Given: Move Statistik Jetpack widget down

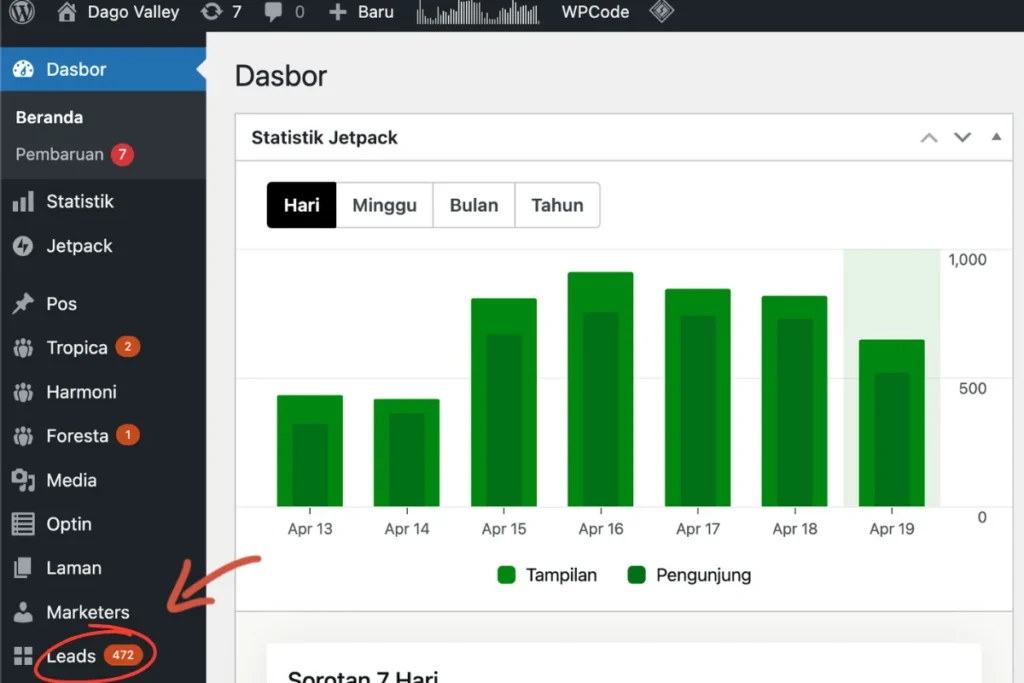Looking at the screenshot, I should coord(962,137).
